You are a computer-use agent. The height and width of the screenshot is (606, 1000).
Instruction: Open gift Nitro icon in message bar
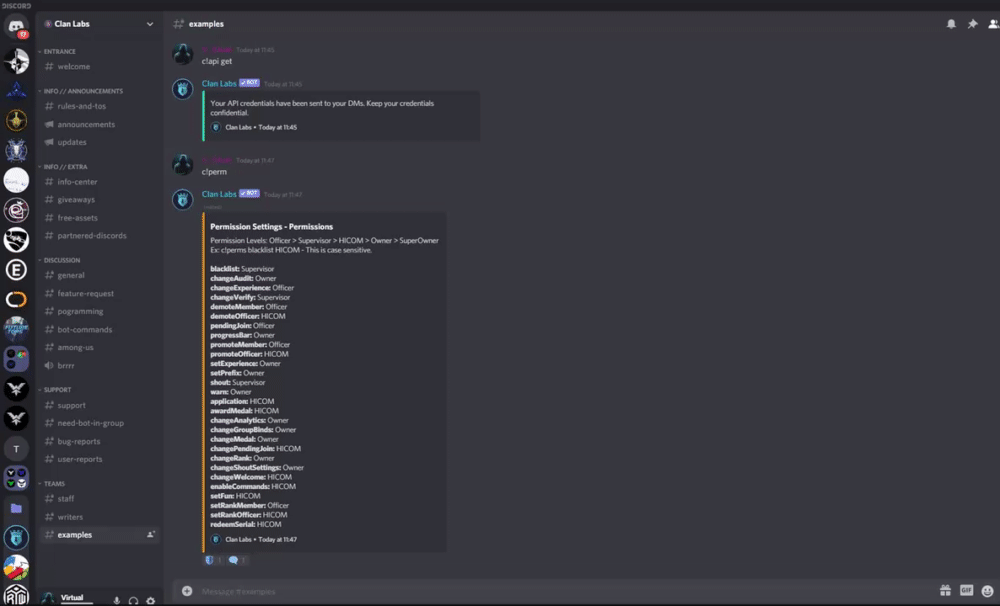tap(945, 591)
